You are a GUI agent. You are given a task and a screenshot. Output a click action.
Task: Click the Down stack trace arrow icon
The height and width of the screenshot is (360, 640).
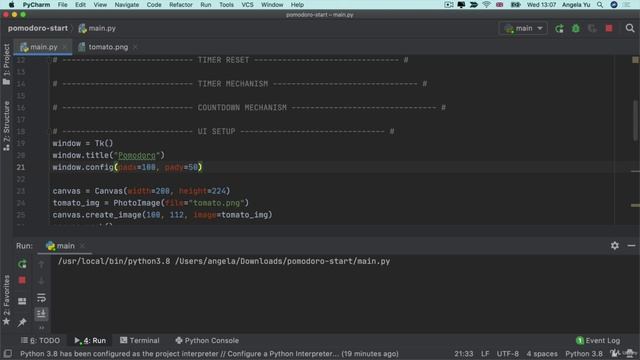tap(41, 280)
